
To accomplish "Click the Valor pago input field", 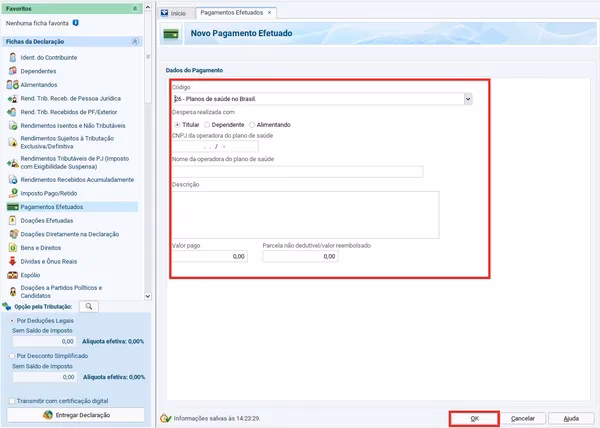I will [210, 257].
